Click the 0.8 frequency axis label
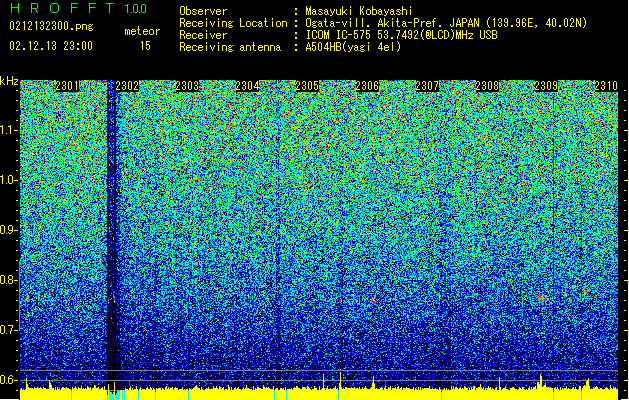The width and height of the screenshot is (629, 400). (x=9, y=280)
